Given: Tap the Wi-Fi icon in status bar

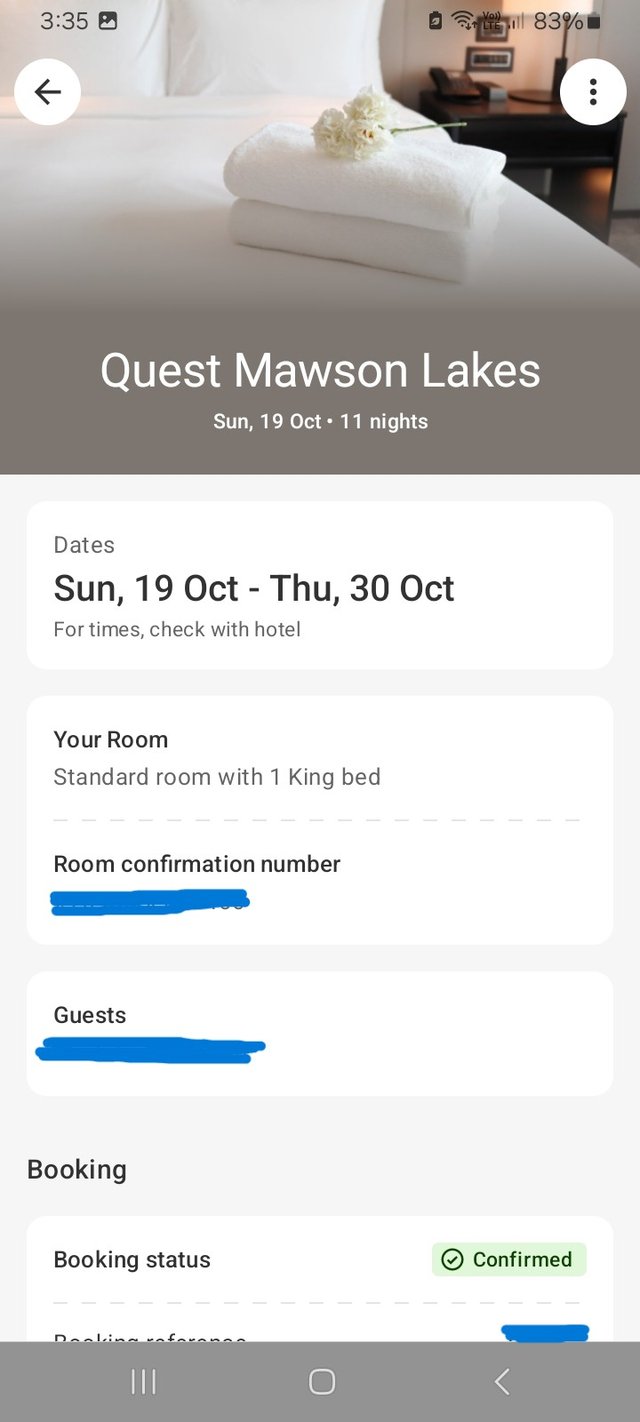Looking at the screenshot, I should [463, 20].
